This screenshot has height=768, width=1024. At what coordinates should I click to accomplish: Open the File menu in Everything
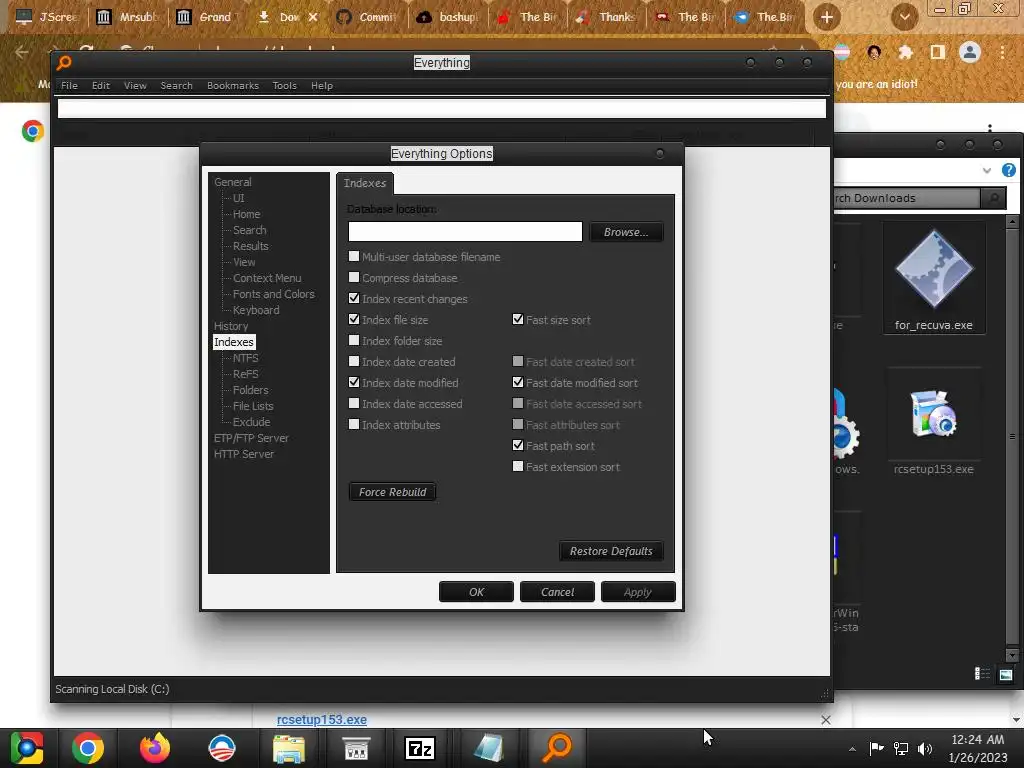69,86
